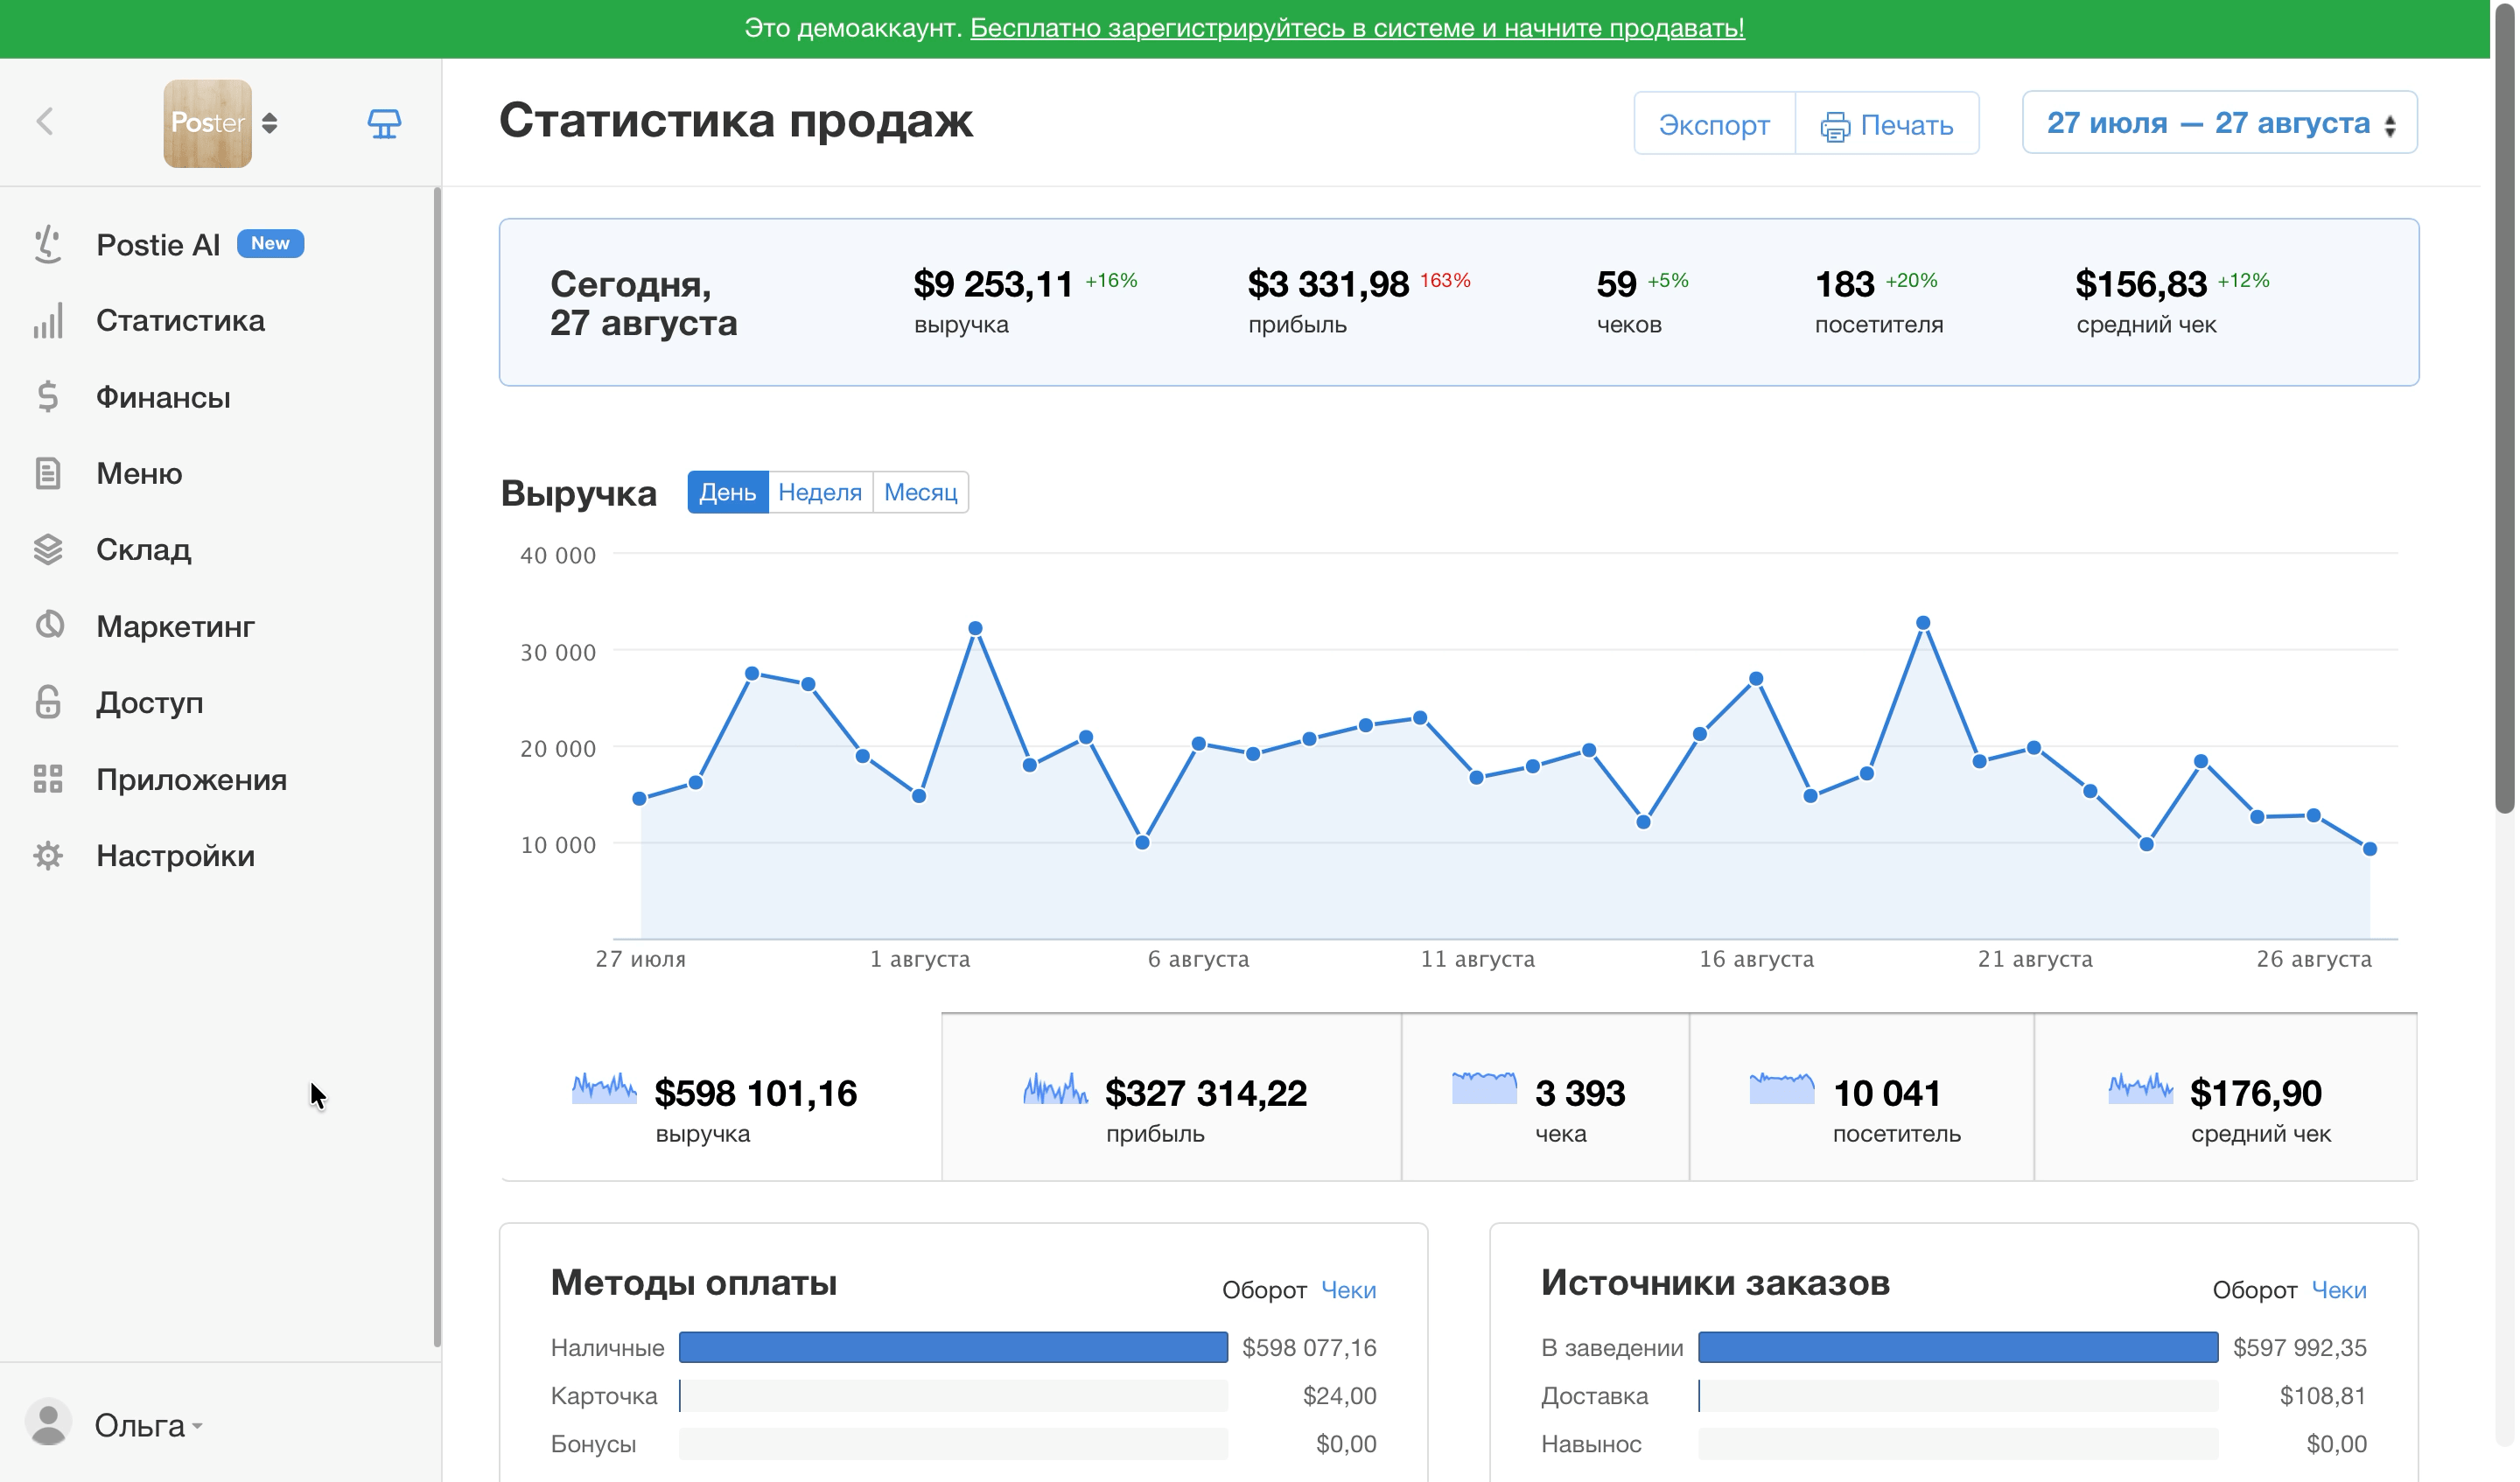The image size is (2520, 1482).
Task: Click the printer icon in Печать
Action: pyautogui.click(x=1835, y=126)
